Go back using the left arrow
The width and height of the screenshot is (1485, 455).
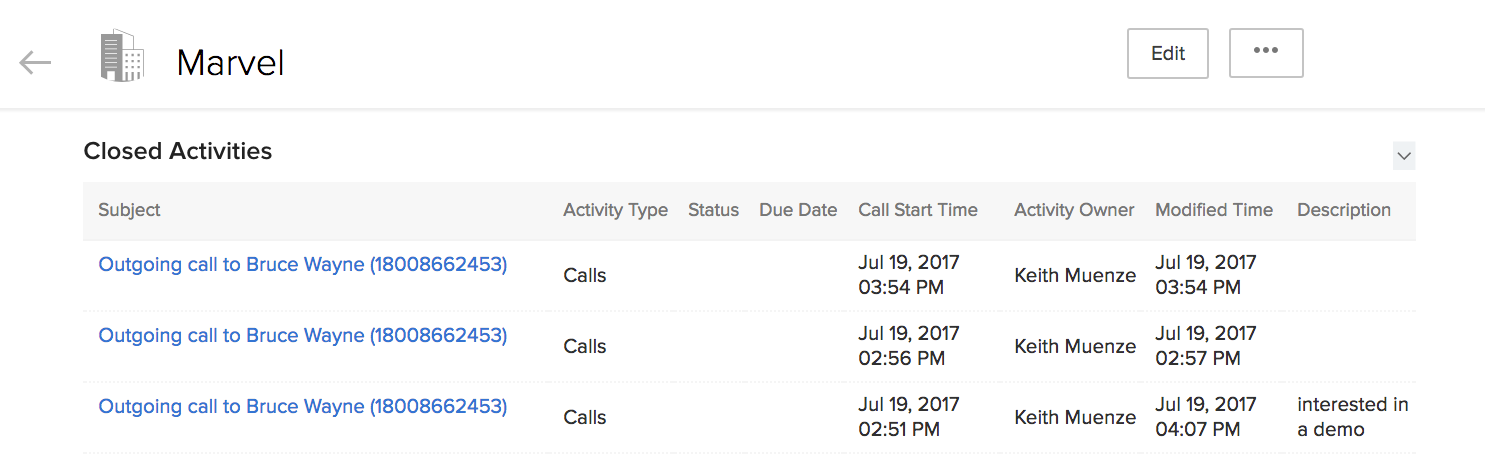[x=35, y=63]
